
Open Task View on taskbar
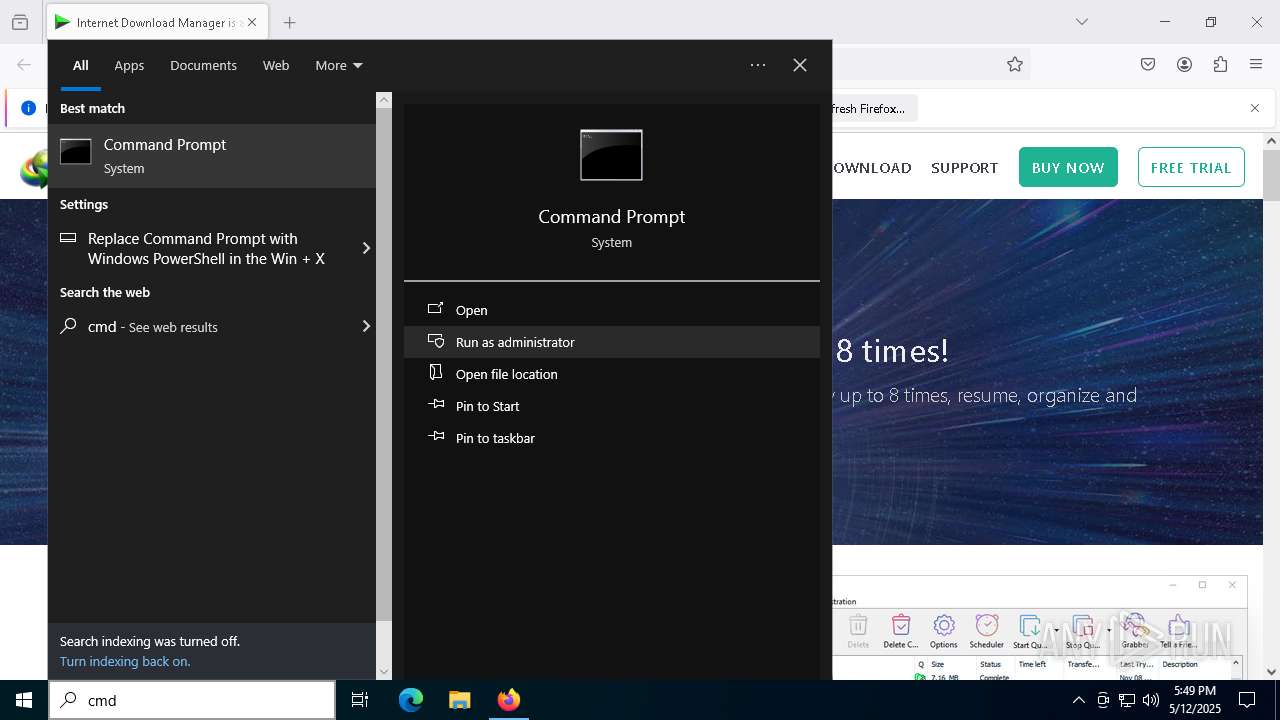pos(360,700)
